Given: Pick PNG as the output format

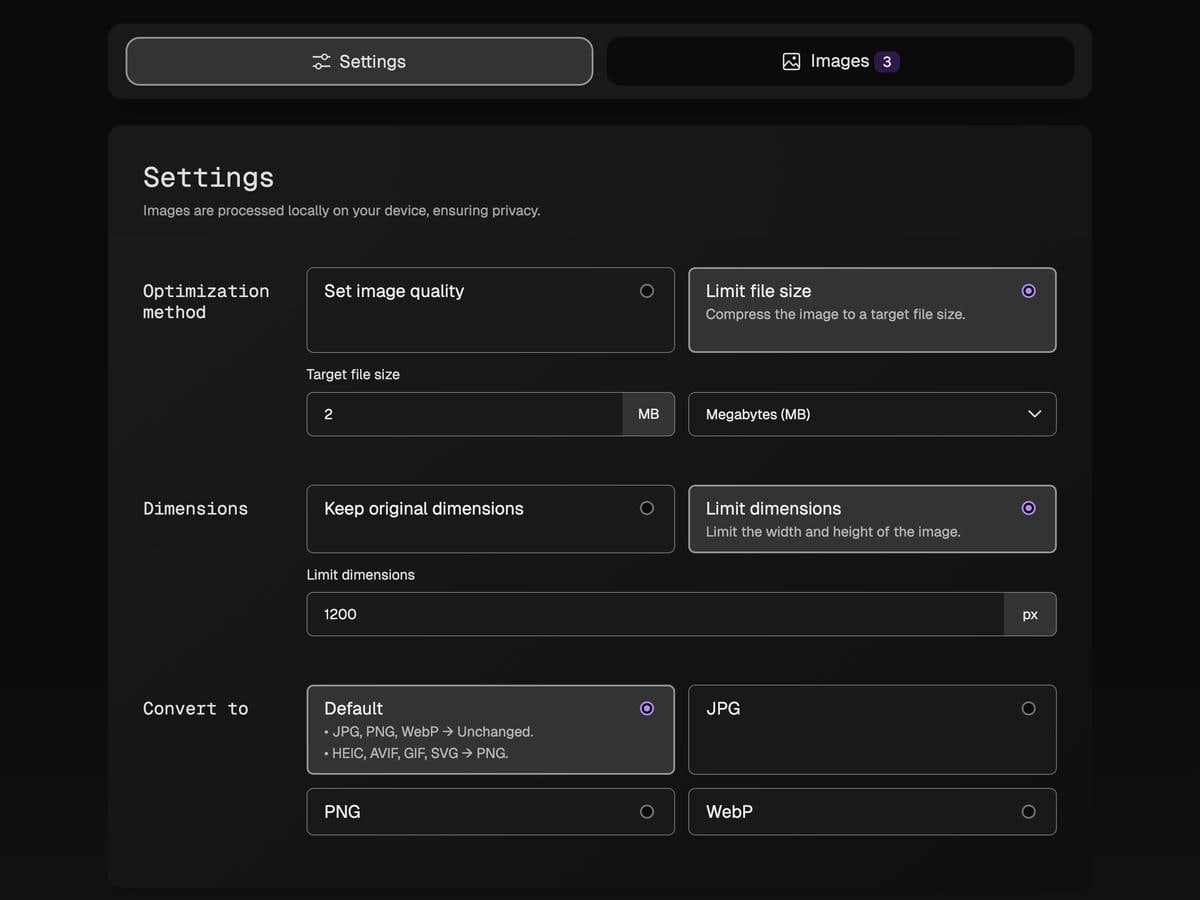Looking at the screenshot, I should point(490,811).
